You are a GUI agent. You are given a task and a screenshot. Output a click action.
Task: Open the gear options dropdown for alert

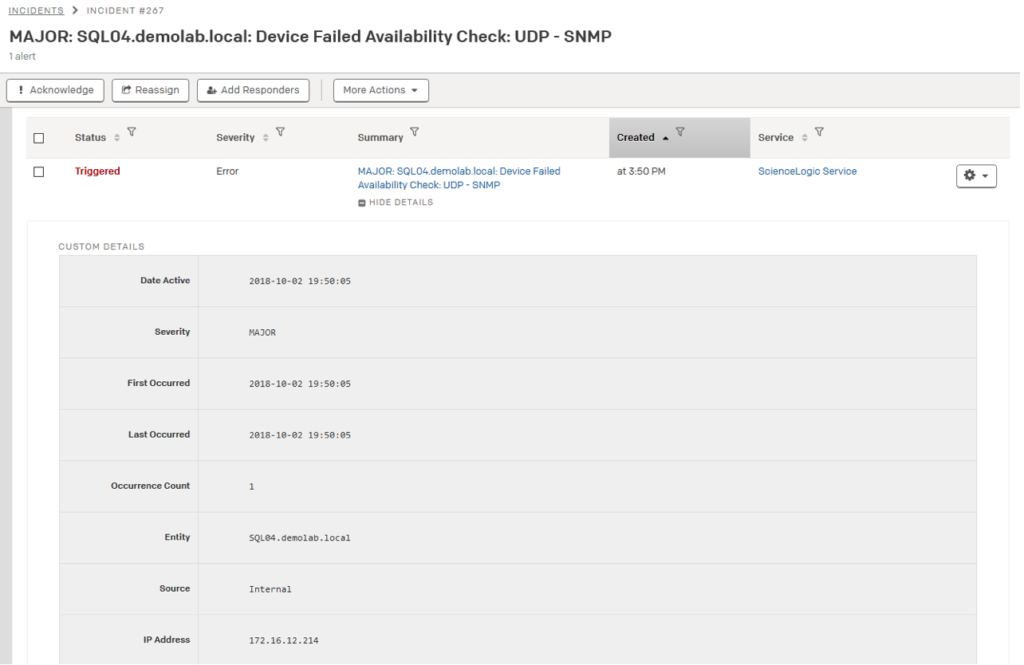[x=975, y=176]
